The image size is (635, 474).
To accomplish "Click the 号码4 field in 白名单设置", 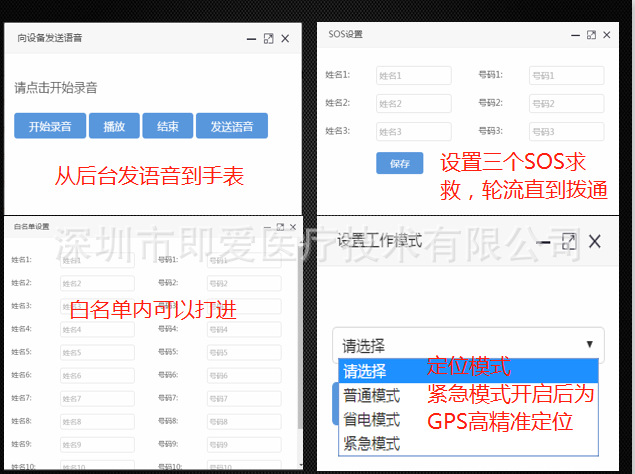I will pos(244,329).
